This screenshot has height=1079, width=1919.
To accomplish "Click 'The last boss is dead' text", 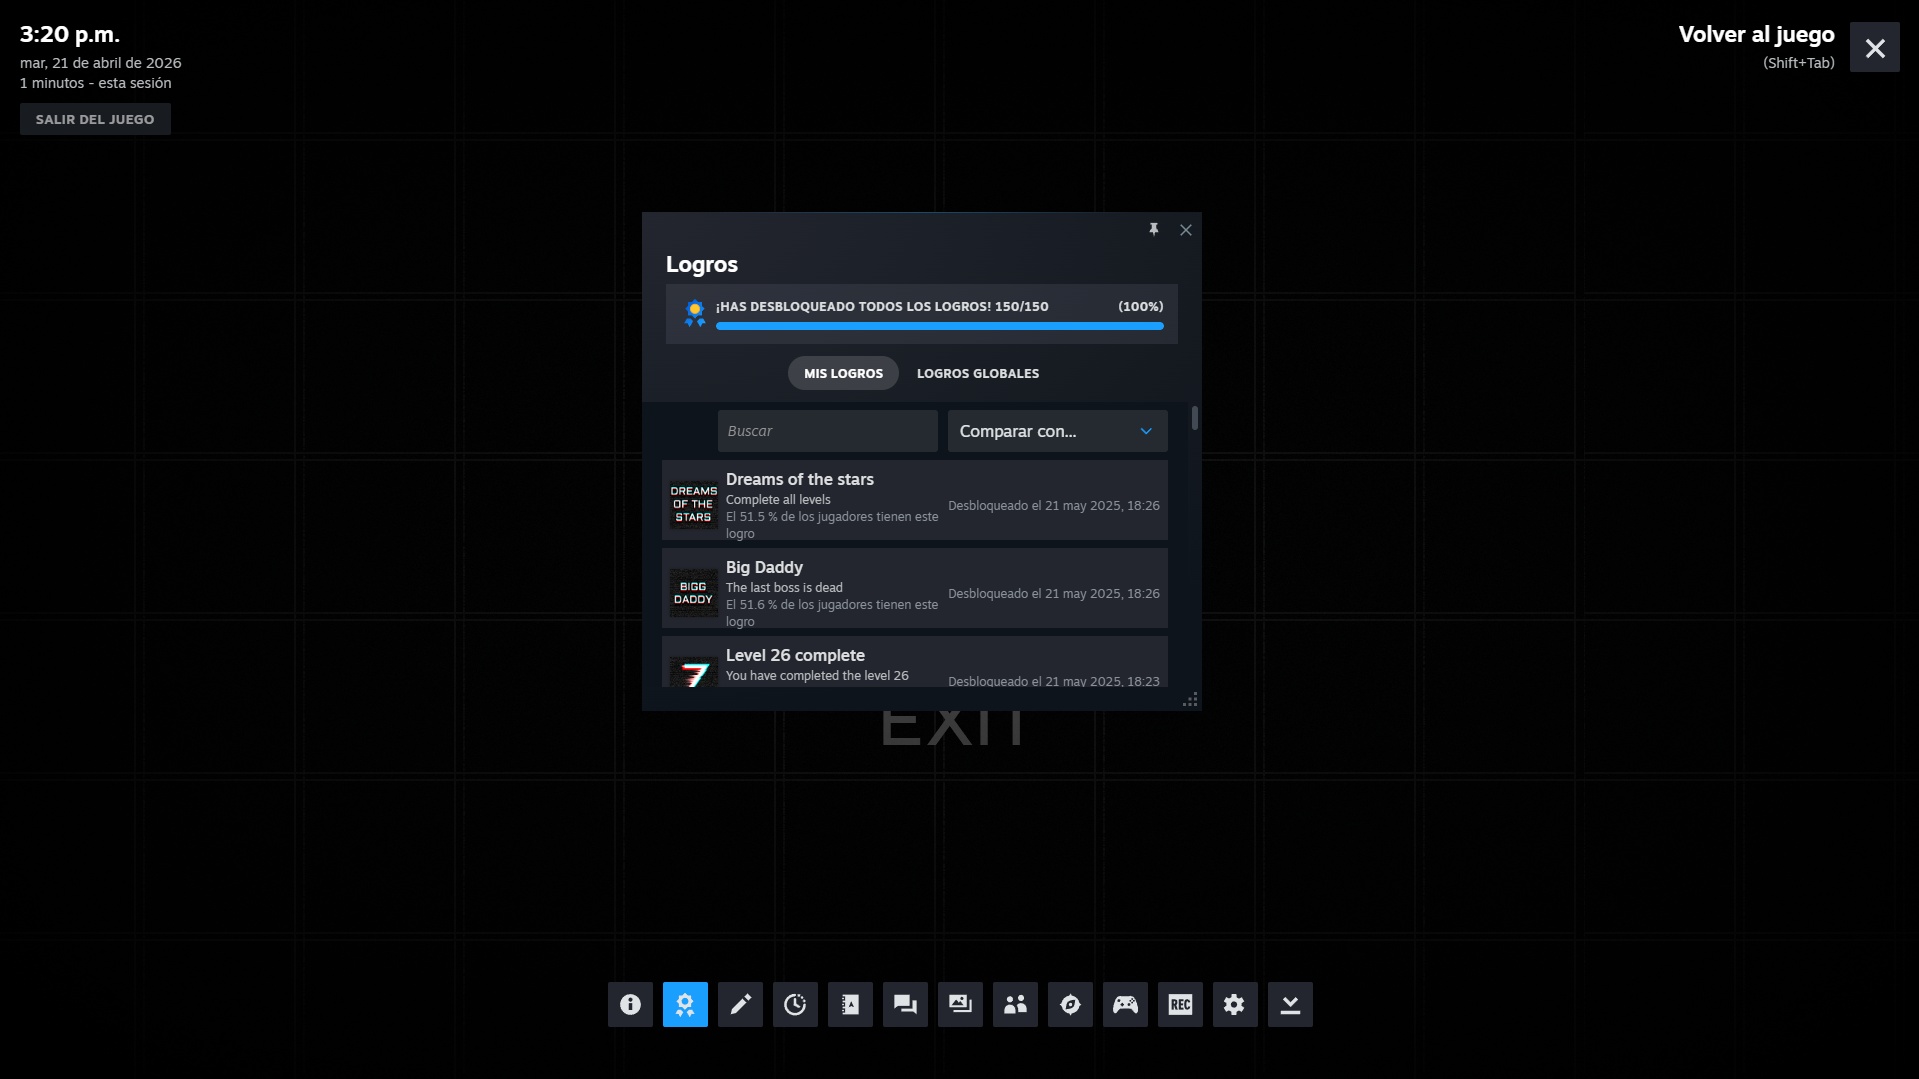I will 784,588.
